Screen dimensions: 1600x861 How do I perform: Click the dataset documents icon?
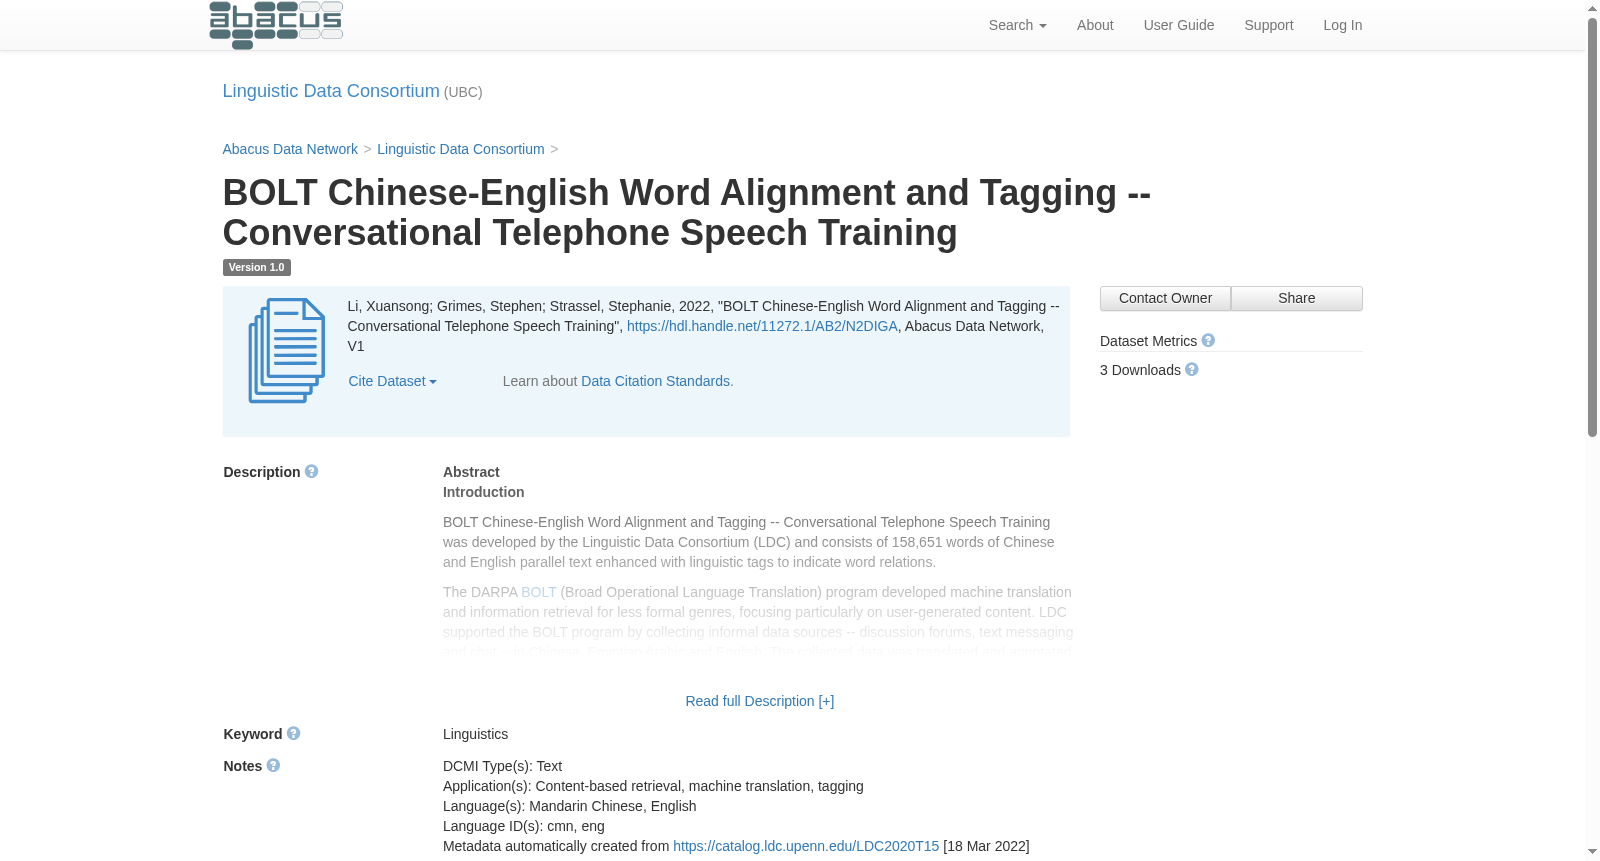(x=286, y=351)
